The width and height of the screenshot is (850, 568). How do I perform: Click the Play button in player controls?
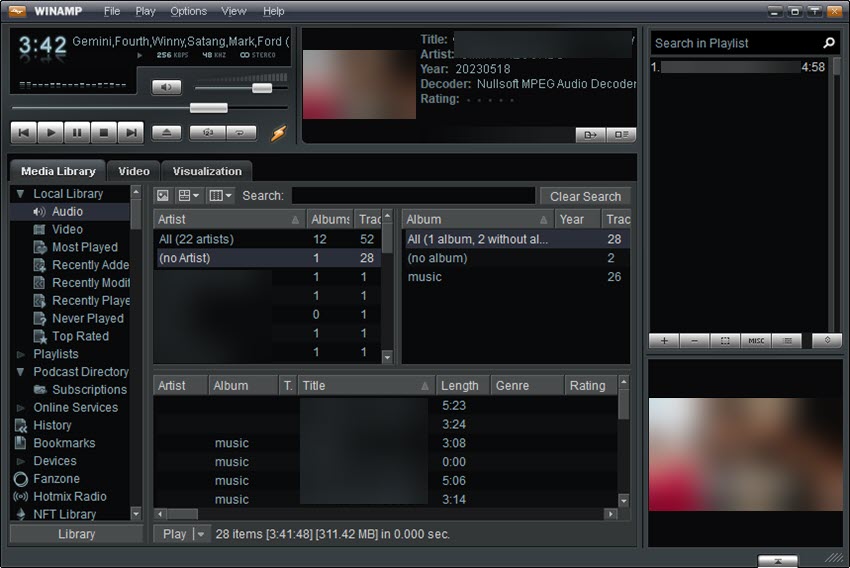50,132
